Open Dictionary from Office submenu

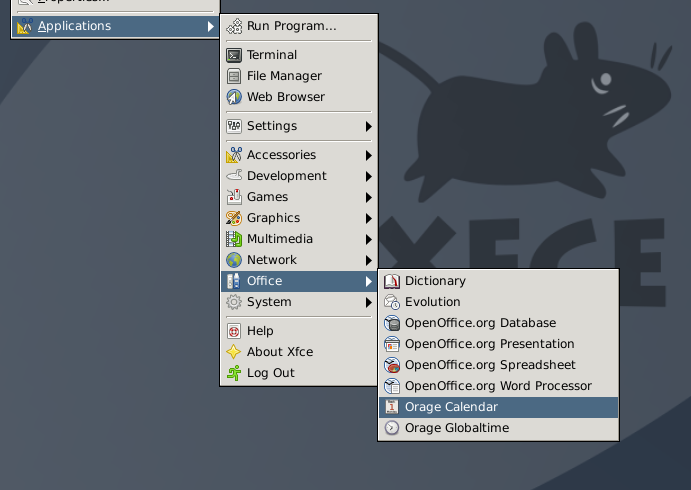(498, 281)
